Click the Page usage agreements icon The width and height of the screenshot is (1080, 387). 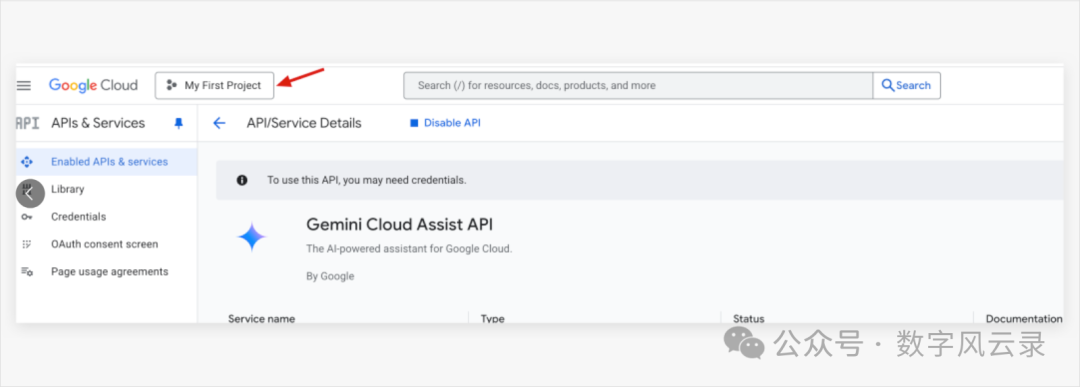[x=27, y=271]
